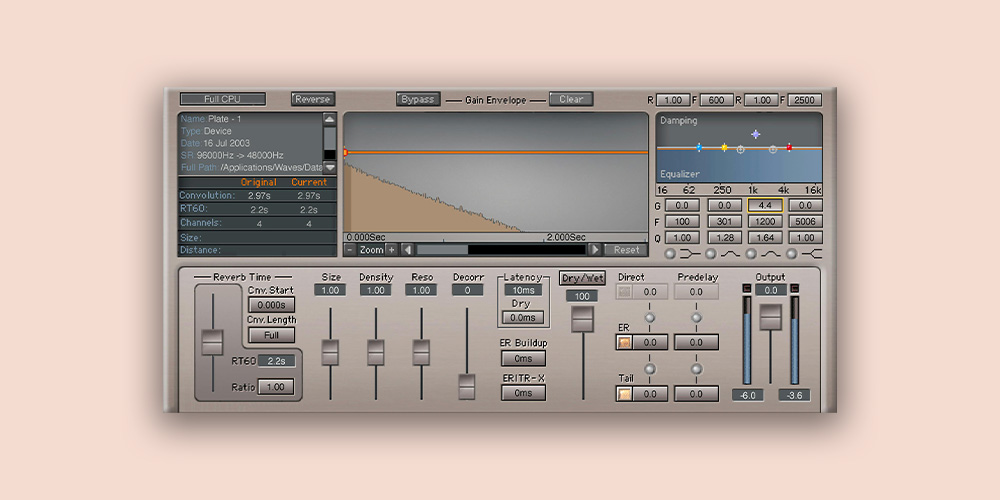This screenshot has width=1000, height=500.
Task: Toggle link between ER and Tail gain
Action: point(650,369)
